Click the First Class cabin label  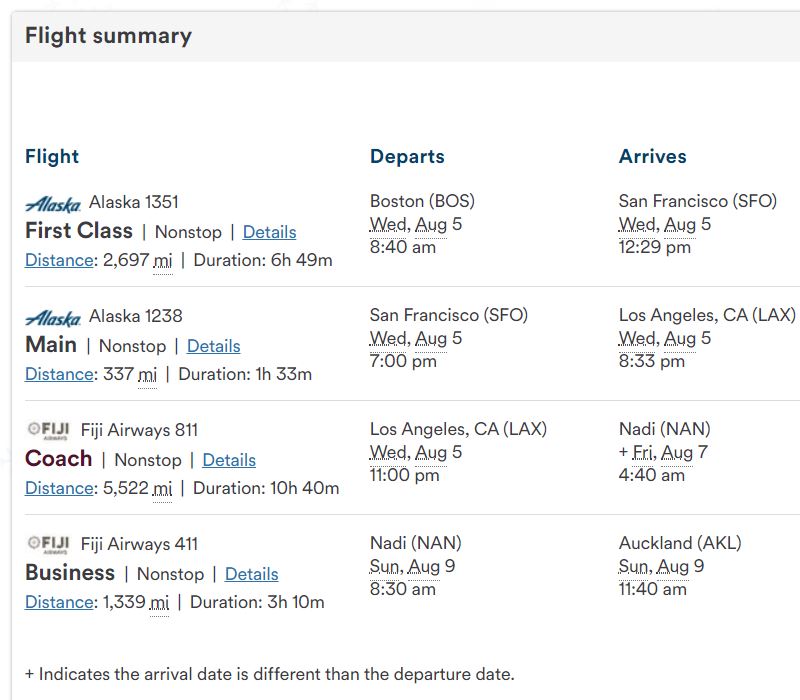(79, 231)
